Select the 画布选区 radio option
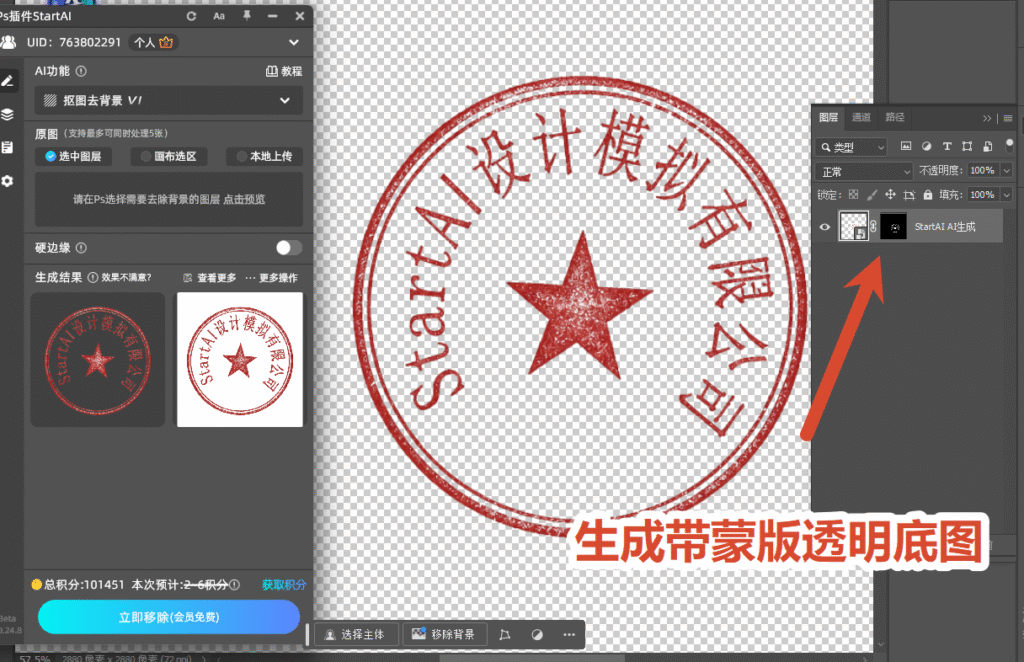 [169, 157]
